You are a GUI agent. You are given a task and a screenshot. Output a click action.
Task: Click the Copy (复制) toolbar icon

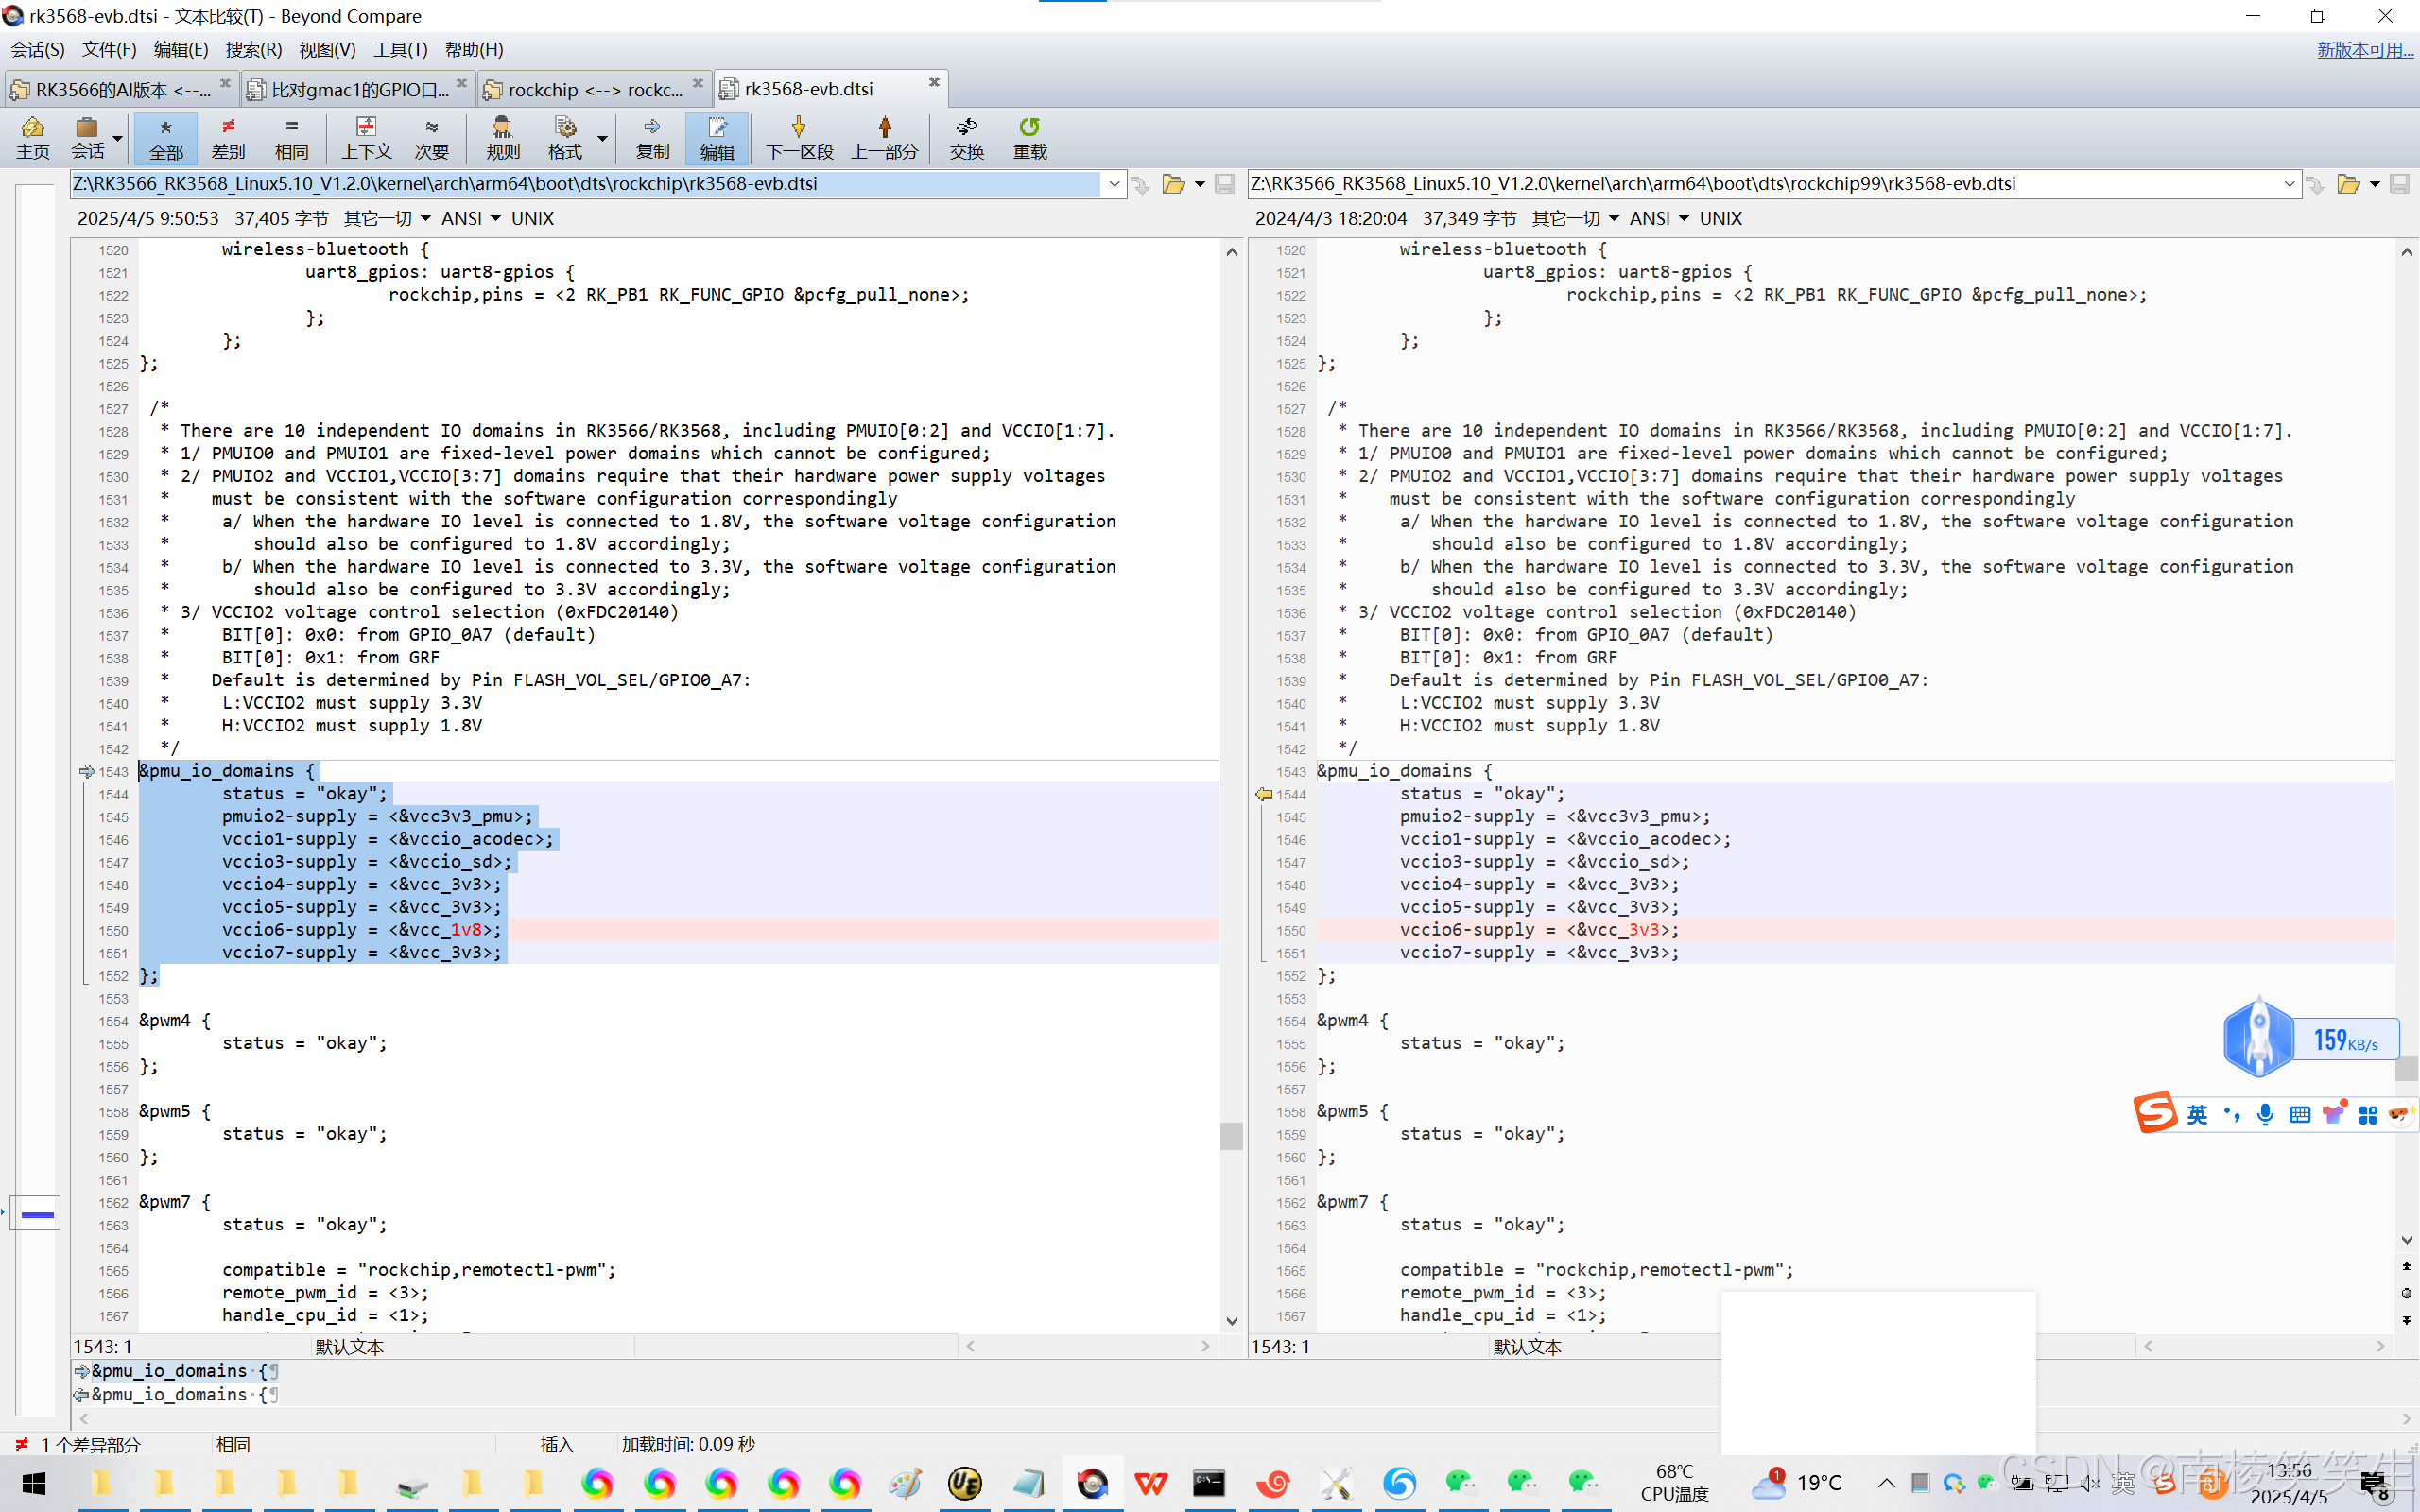(x=652, y=138)
